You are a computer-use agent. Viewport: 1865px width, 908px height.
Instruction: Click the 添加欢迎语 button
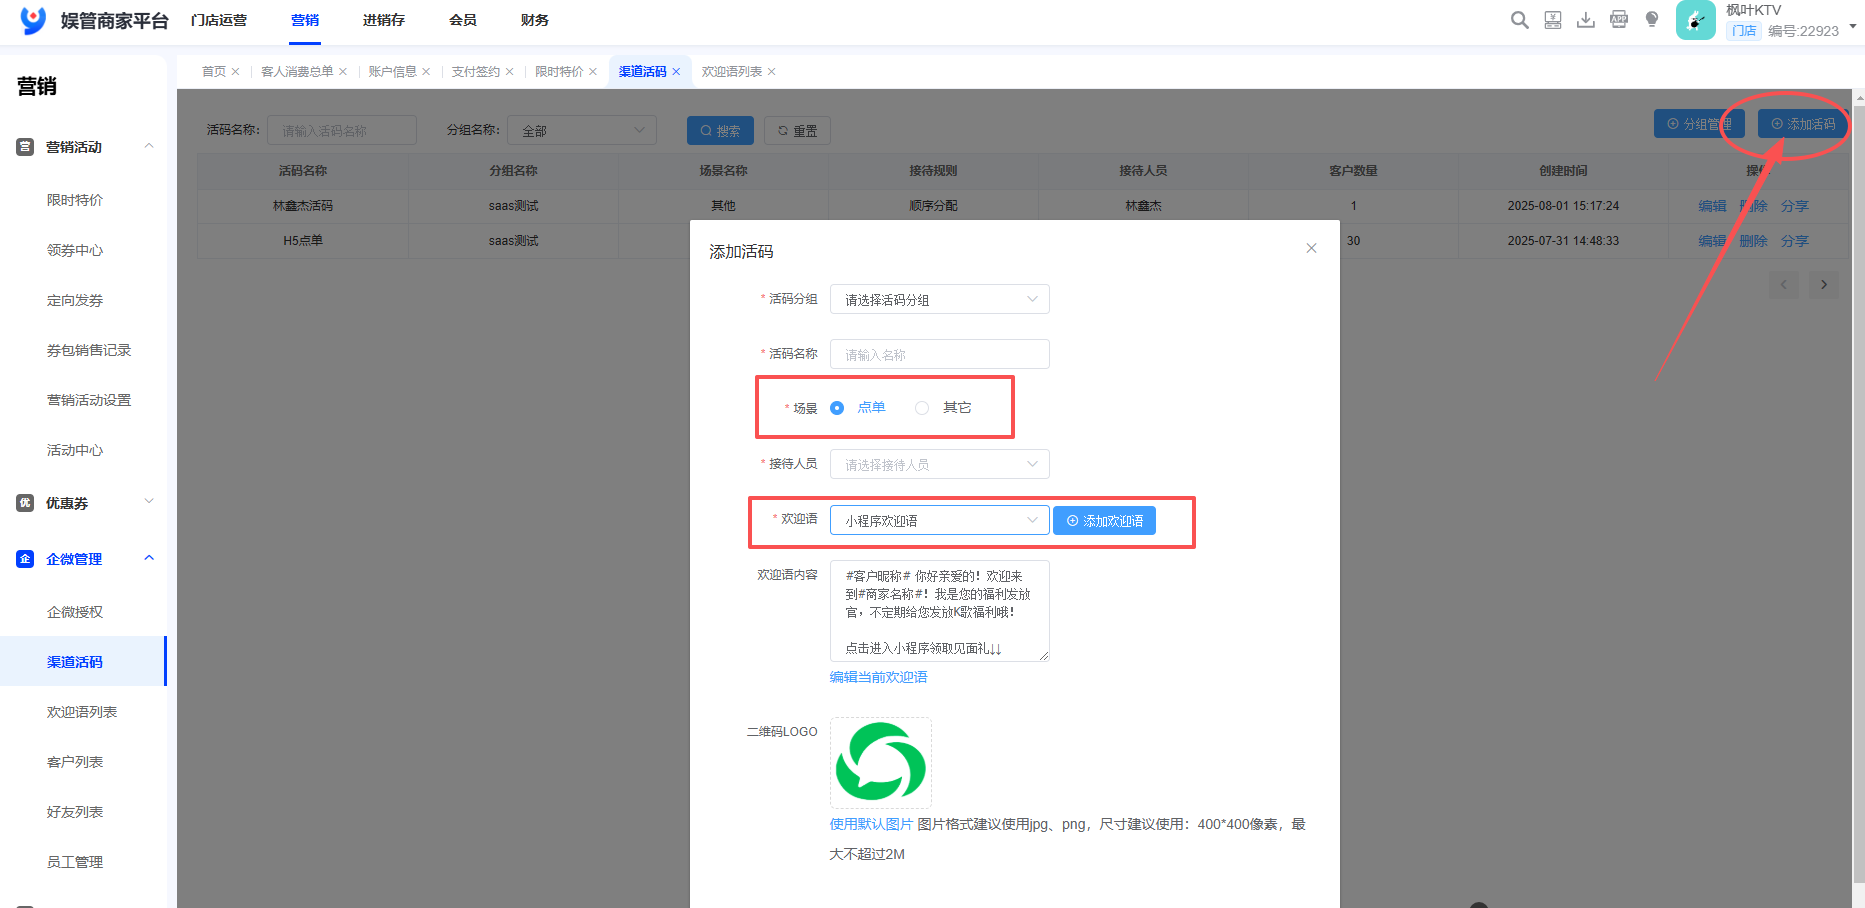click(x=1103, y=520)
